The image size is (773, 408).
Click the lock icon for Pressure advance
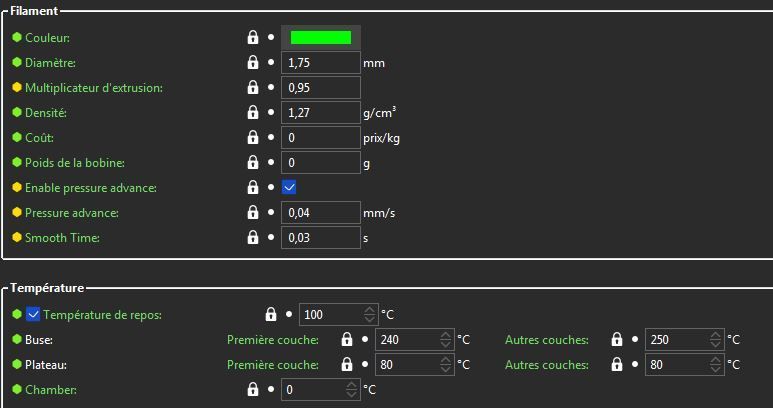pos(252,212)
